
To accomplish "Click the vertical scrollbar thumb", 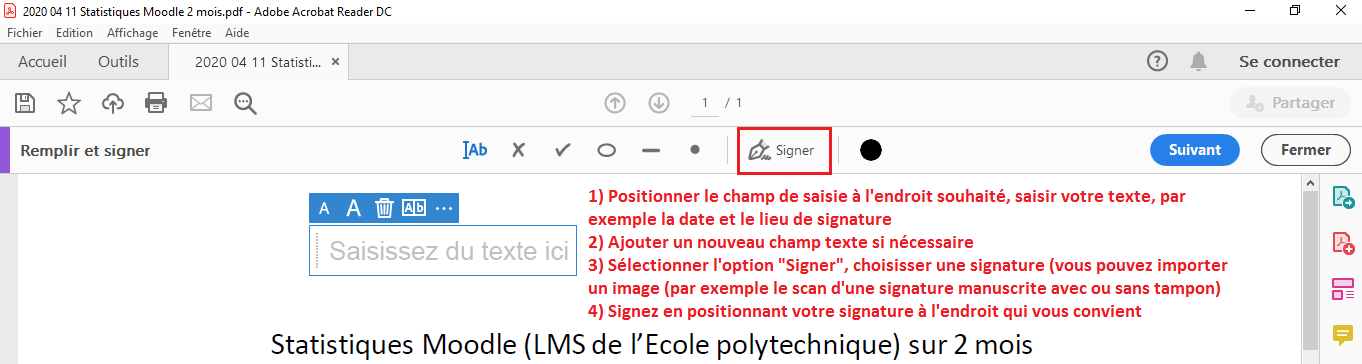I will pos(1311,277).
